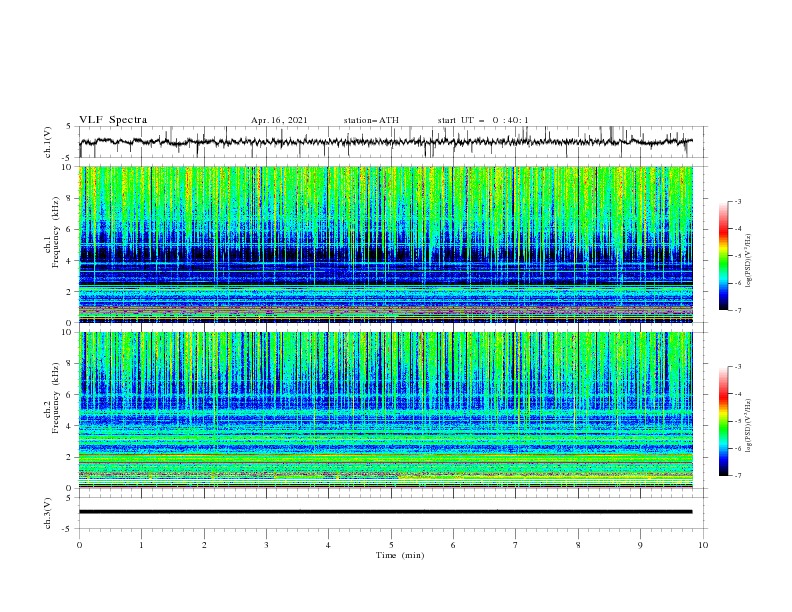Click "-3" on the ch.1 color bar scale
This screenshot has height=612, width=792.
[737, 201]
